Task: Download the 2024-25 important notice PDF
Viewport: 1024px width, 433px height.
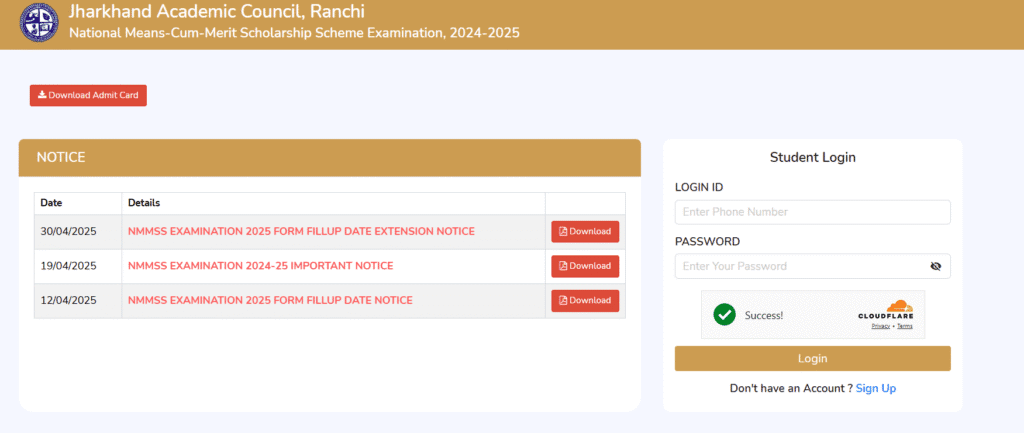Action: pyautogui.click(x=585, y=266)
